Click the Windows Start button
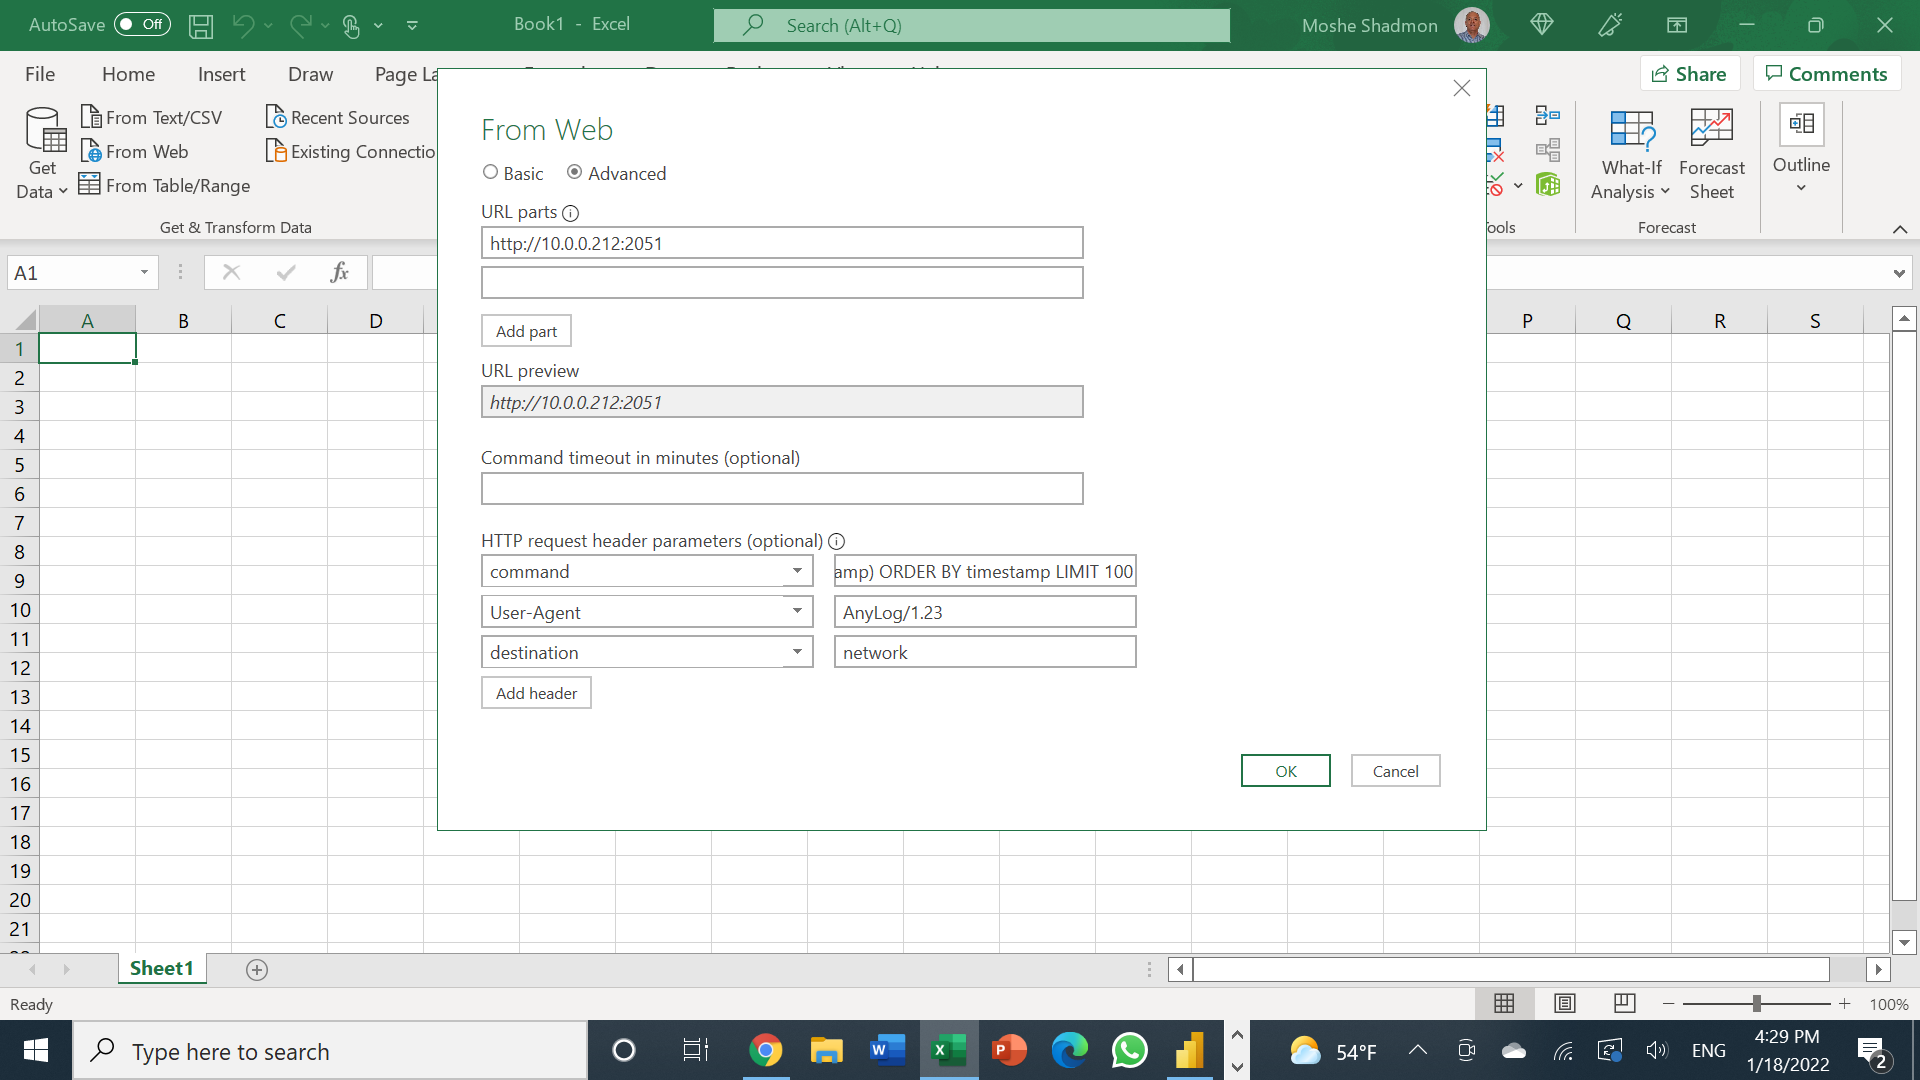This screenshot has height=1080, width=1920. (36, 1050)
